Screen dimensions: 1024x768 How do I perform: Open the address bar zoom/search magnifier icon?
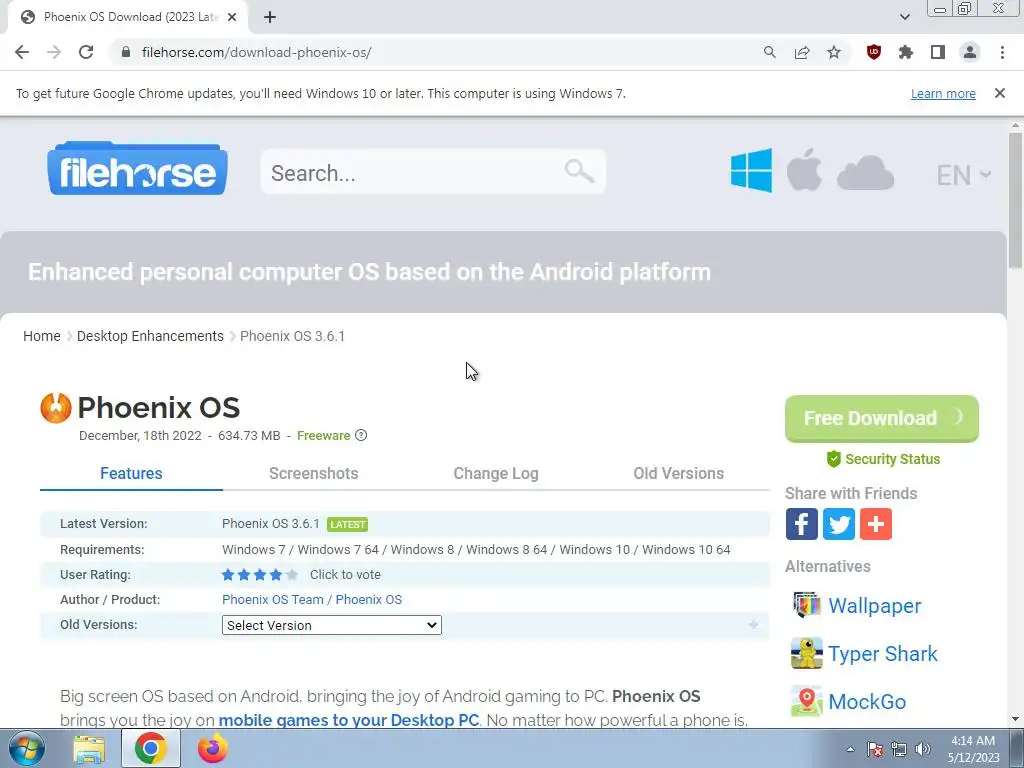[x=769, y=52]
